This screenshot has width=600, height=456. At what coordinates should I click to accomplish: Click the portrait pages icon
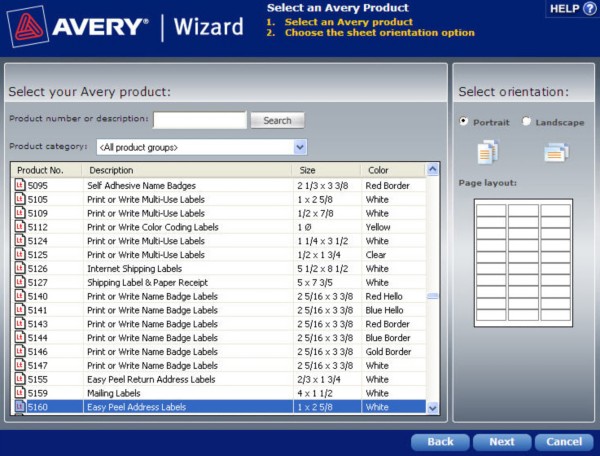(x=488, y=151)
